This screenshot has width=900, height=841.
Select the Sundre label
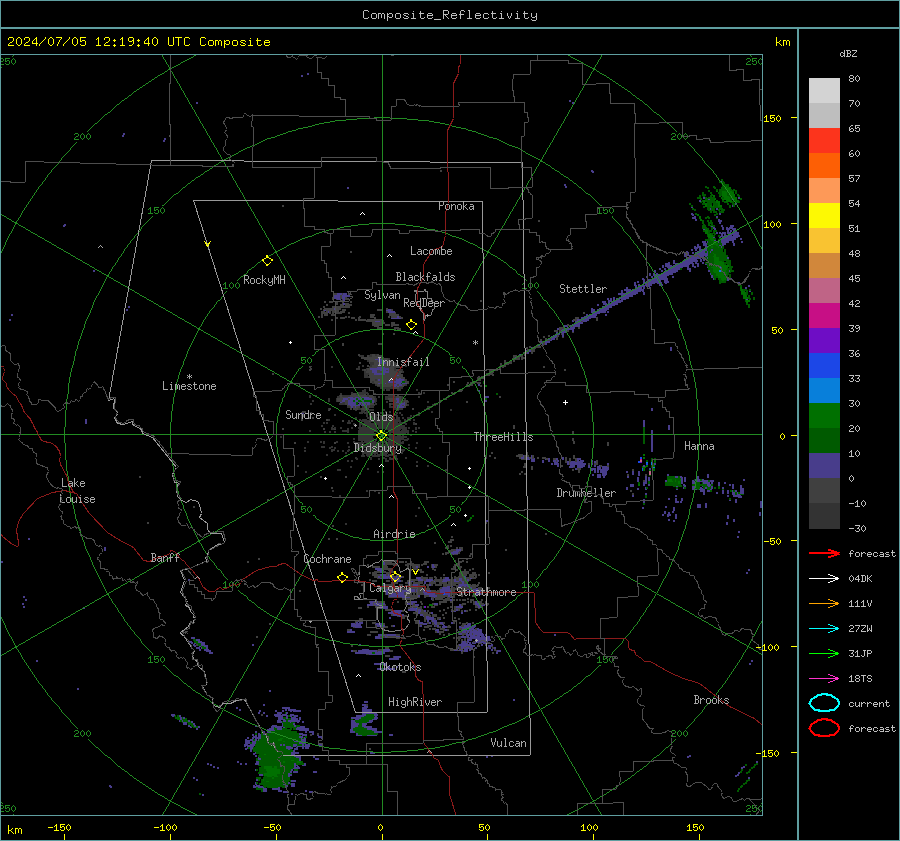(x=303, y=415)
